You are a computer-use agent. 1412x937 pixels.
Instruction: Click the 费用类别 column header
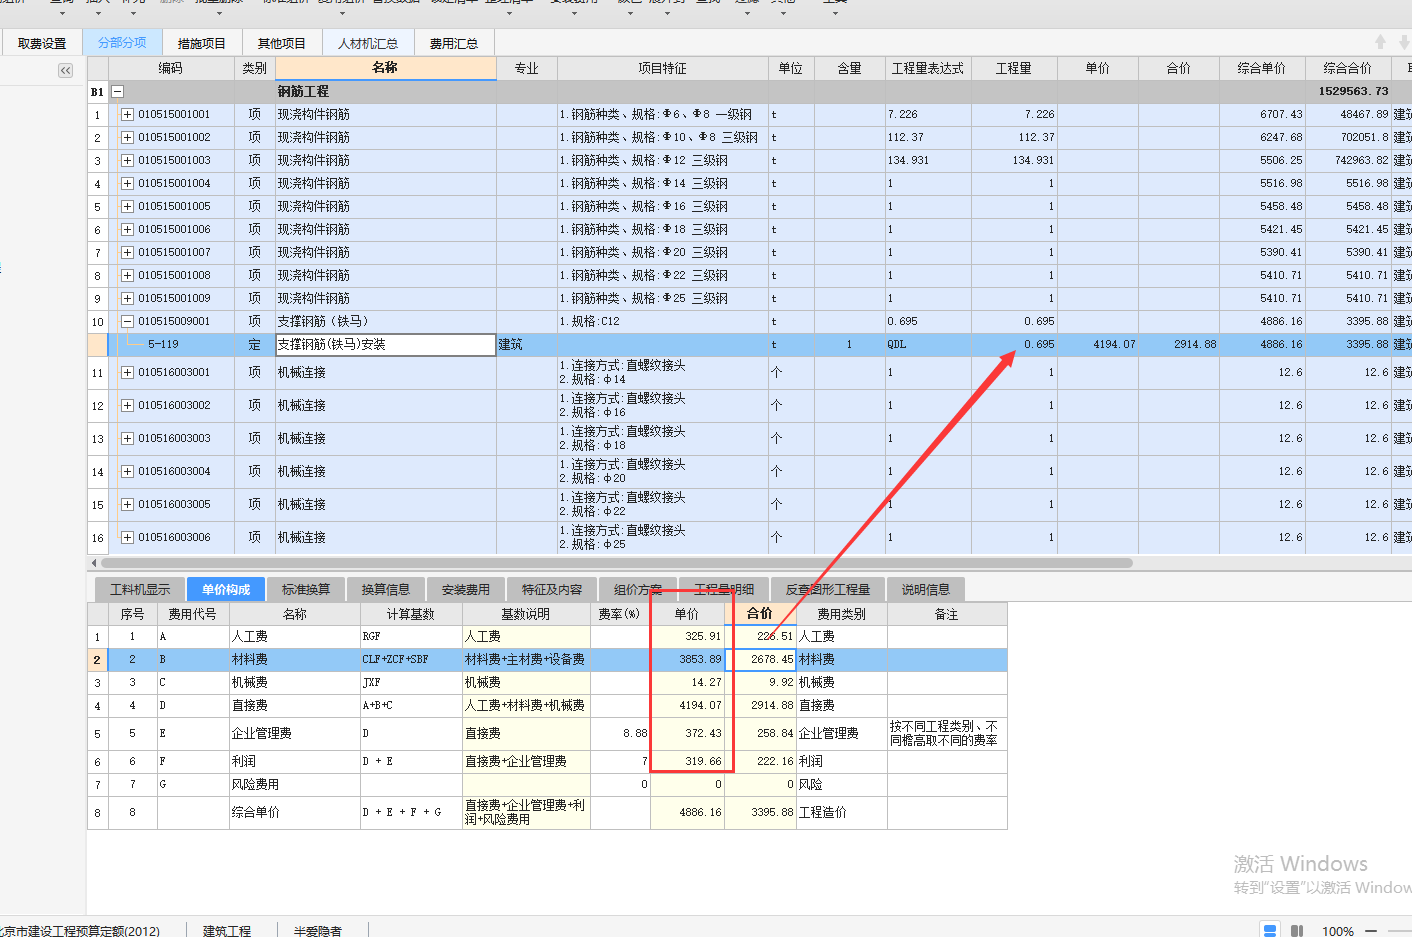click(x=841, y=614)
